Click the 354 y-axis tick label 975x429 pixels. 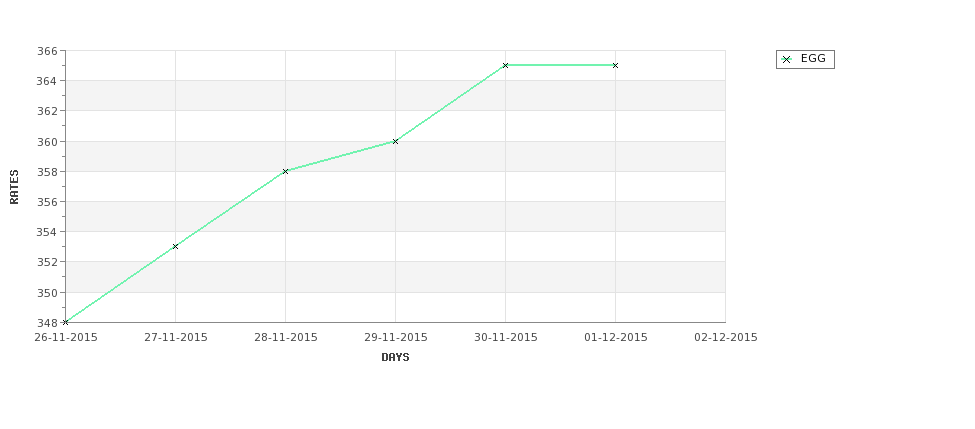pos(47,232)
